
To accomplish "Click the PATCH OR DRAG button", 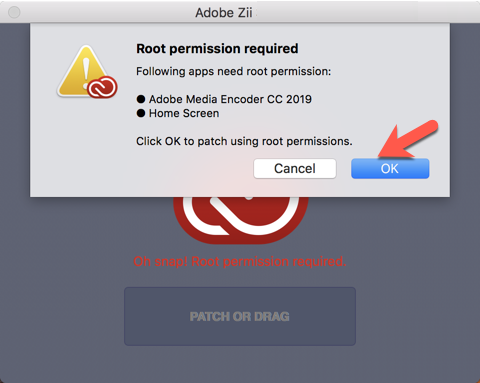I will click(240, 316).
